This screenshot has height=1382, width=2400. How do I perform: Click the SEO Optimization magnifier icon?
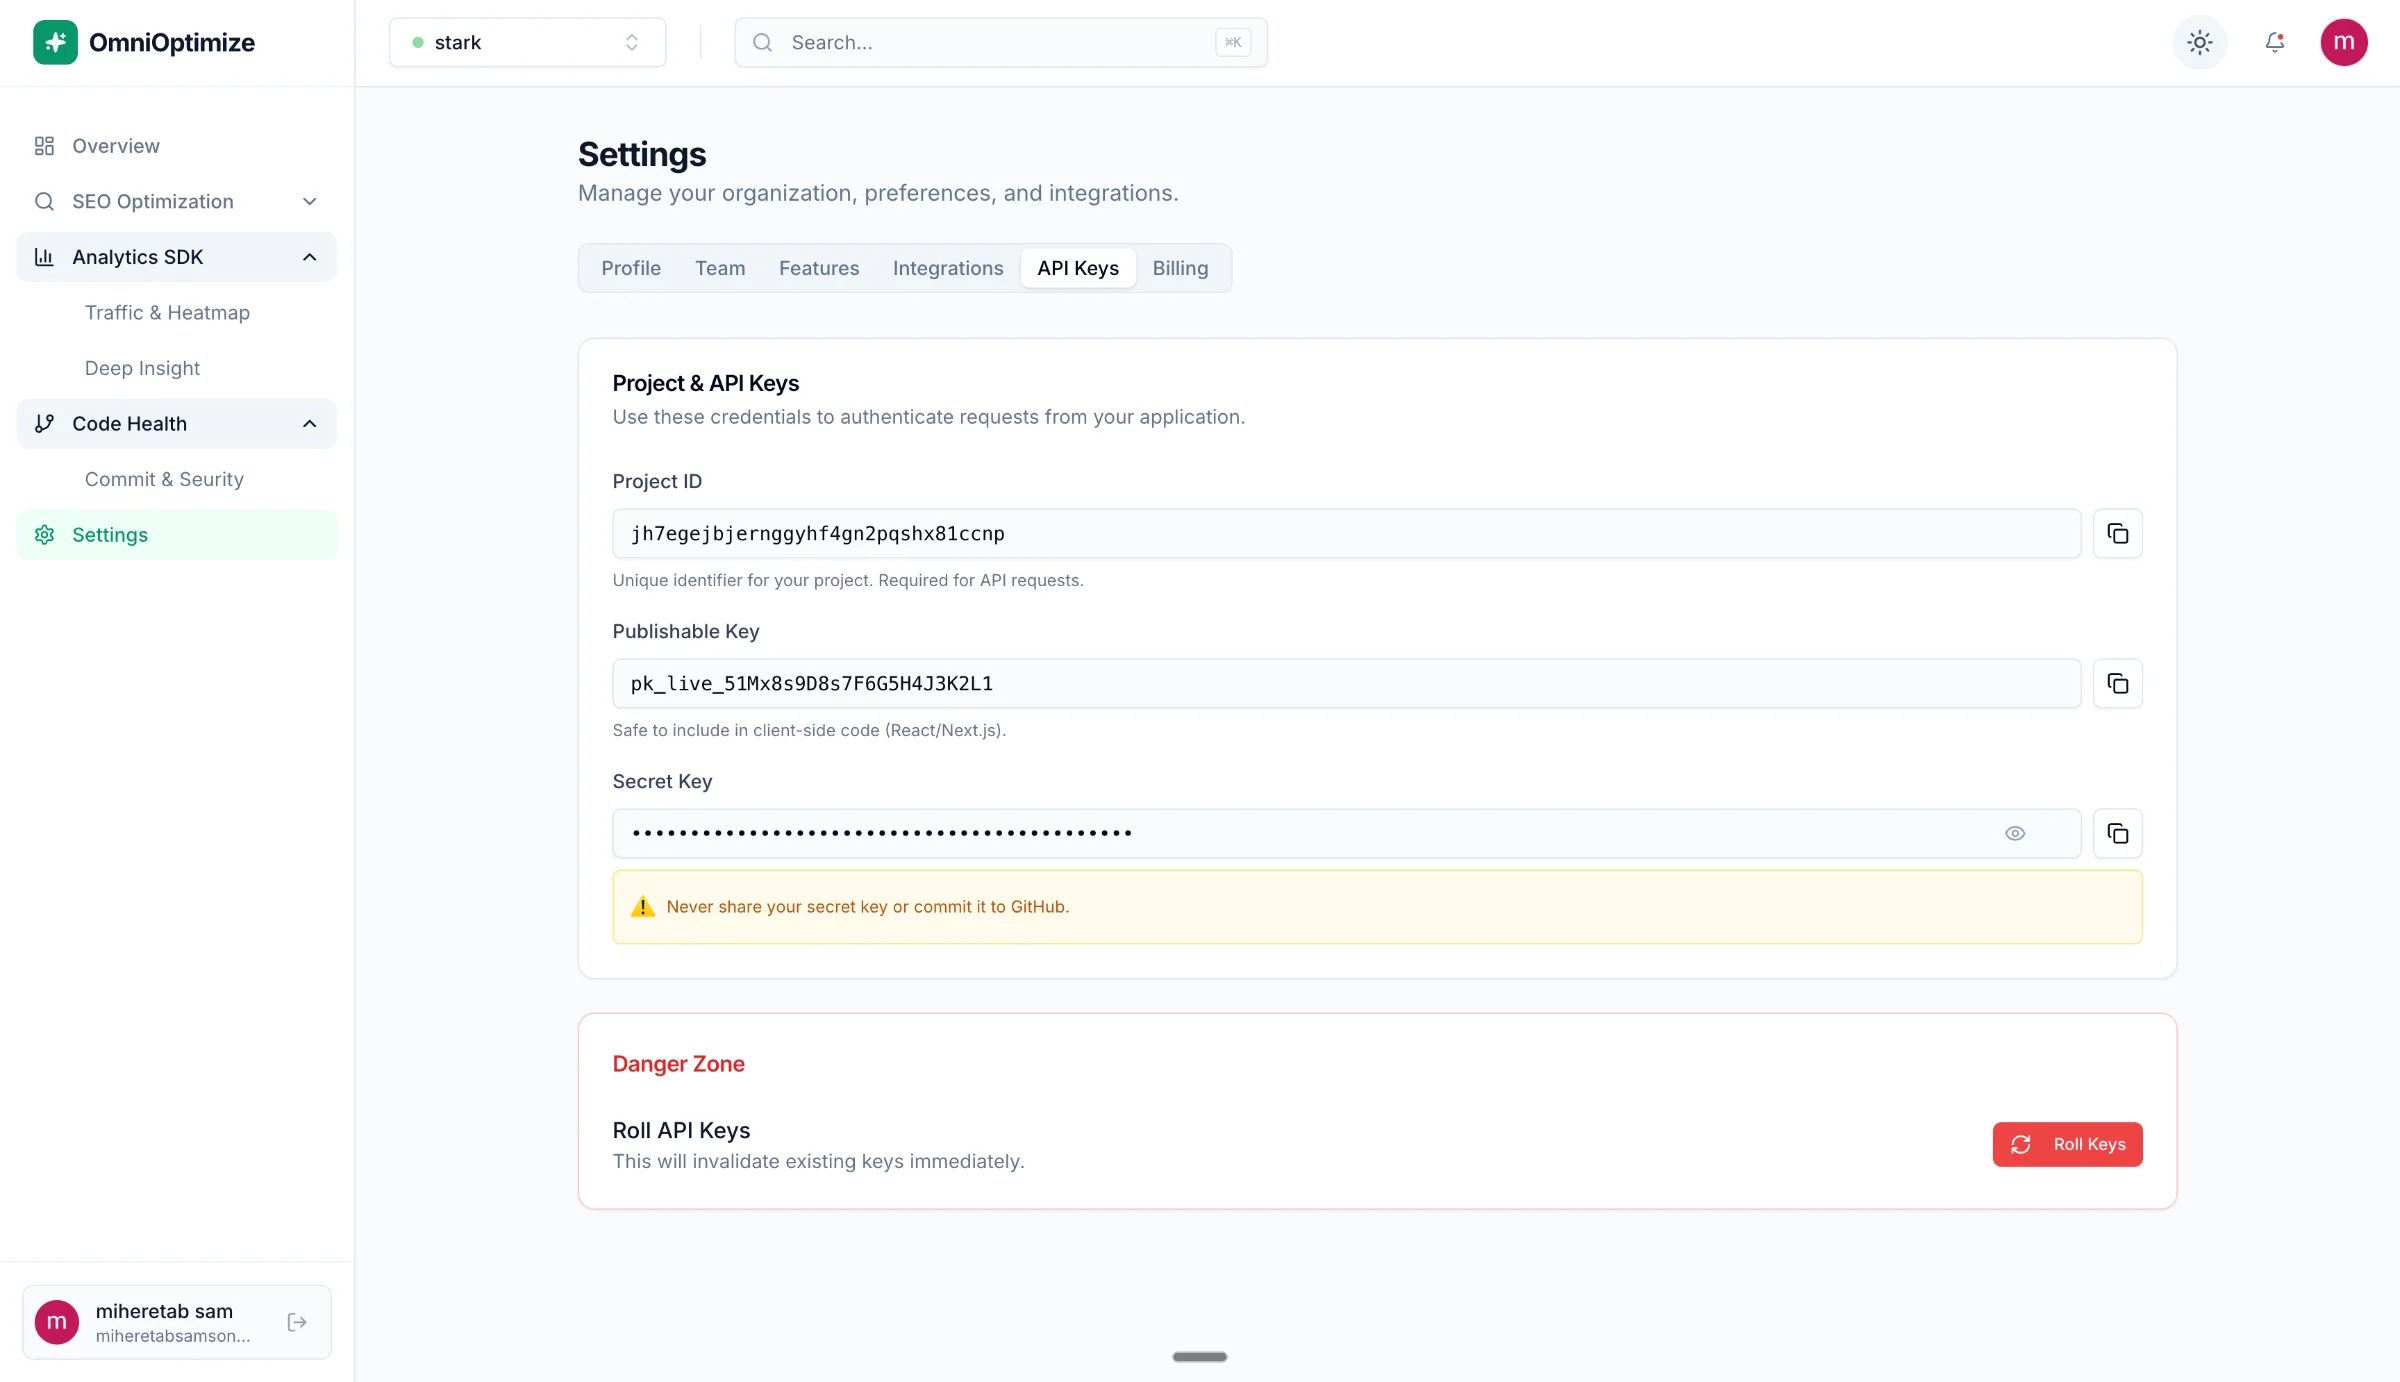[44, 201]
